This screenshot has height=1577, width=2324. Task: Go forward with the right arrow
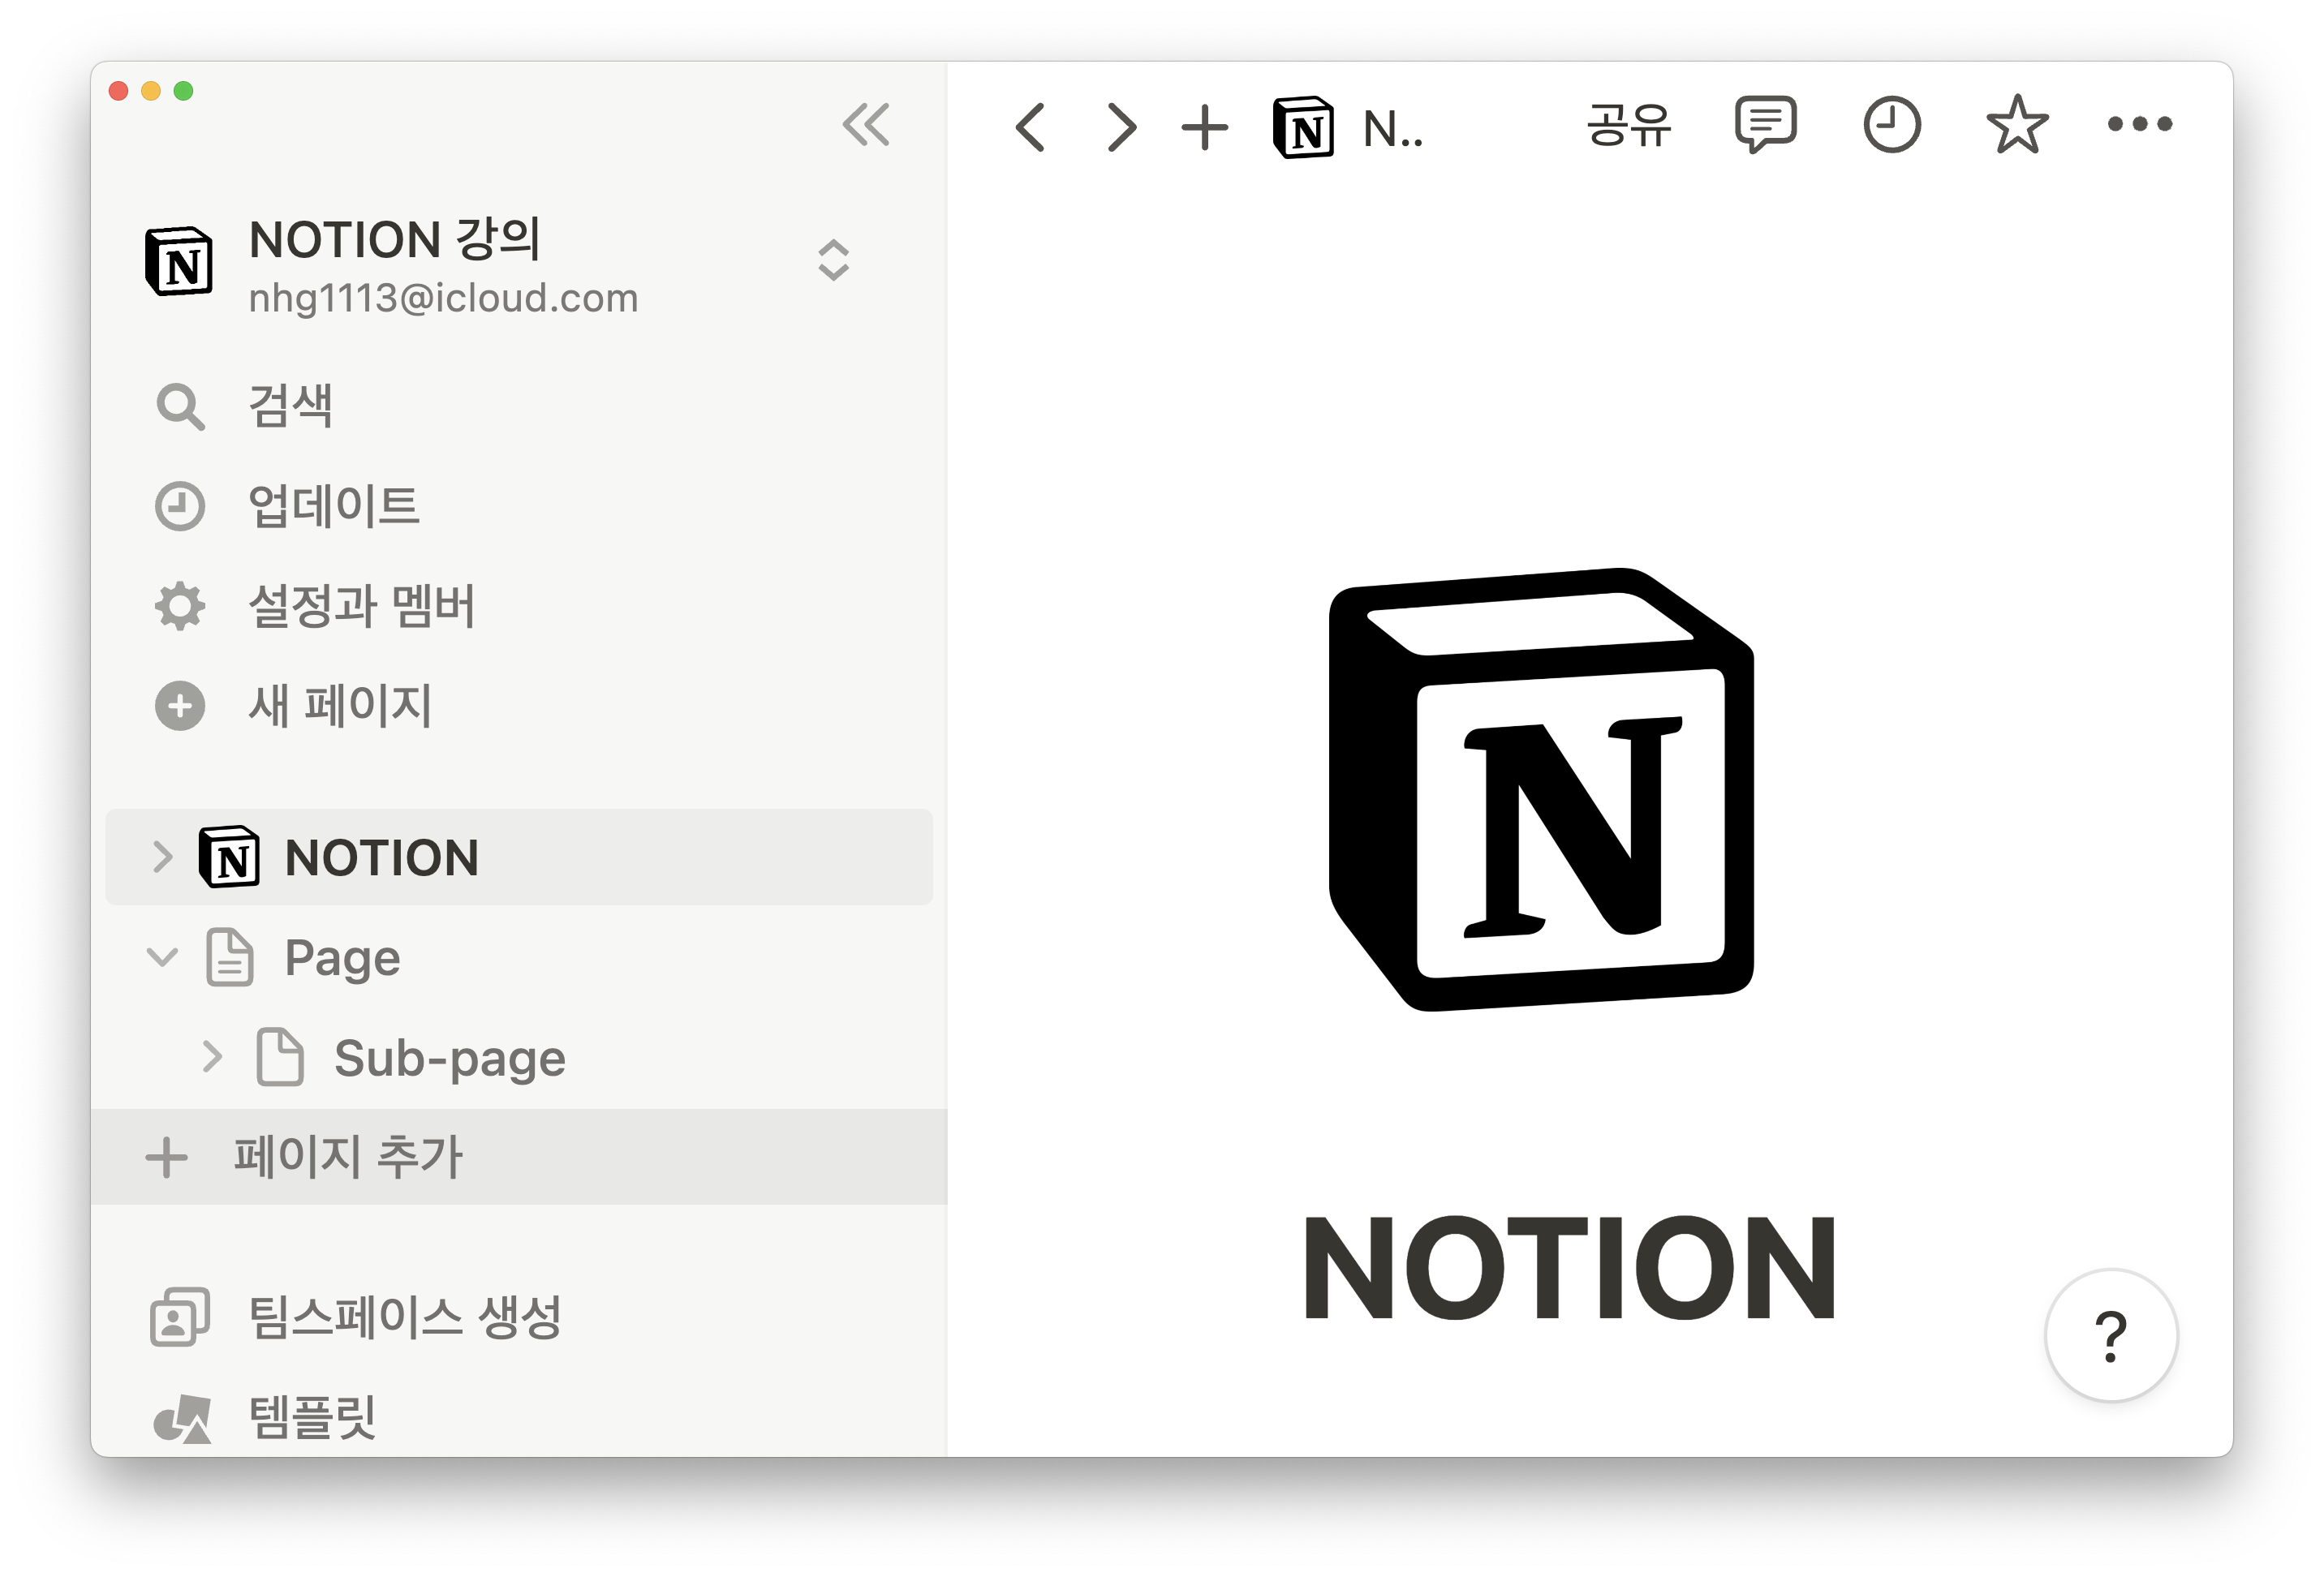click(x=1122, y=127)
